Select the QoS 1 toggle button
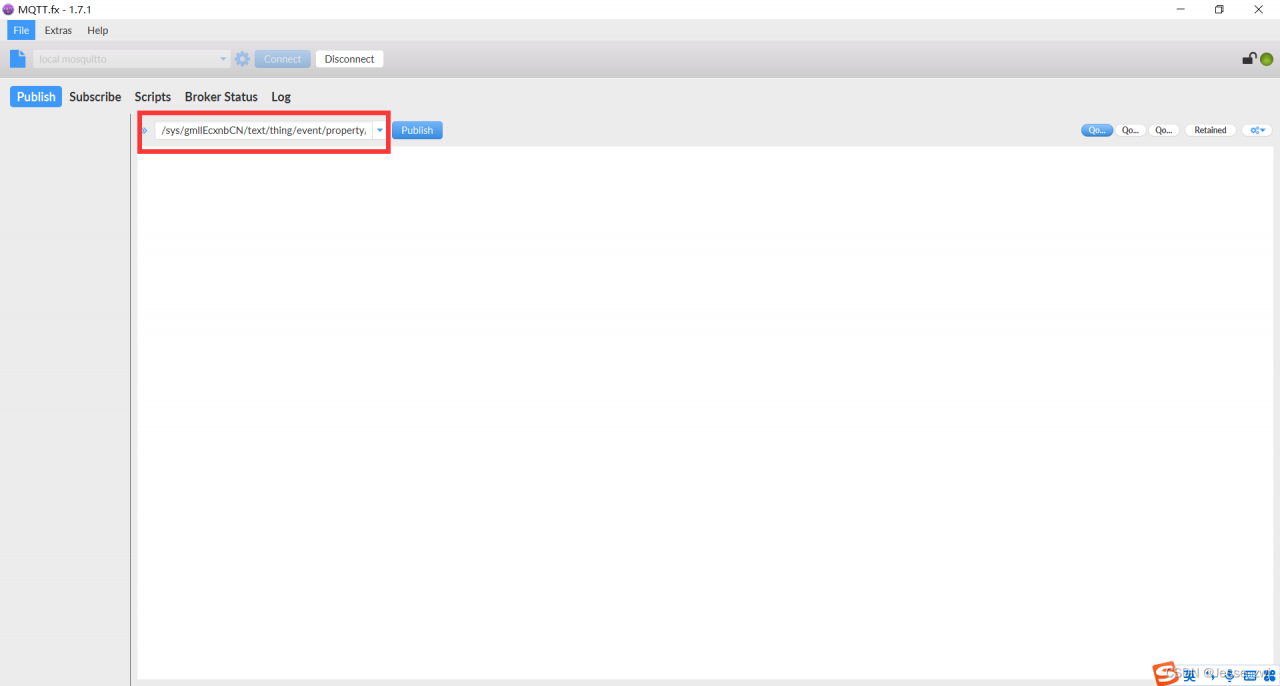The width and height of the screenshot is (1280, 686). coord(1130,130)
